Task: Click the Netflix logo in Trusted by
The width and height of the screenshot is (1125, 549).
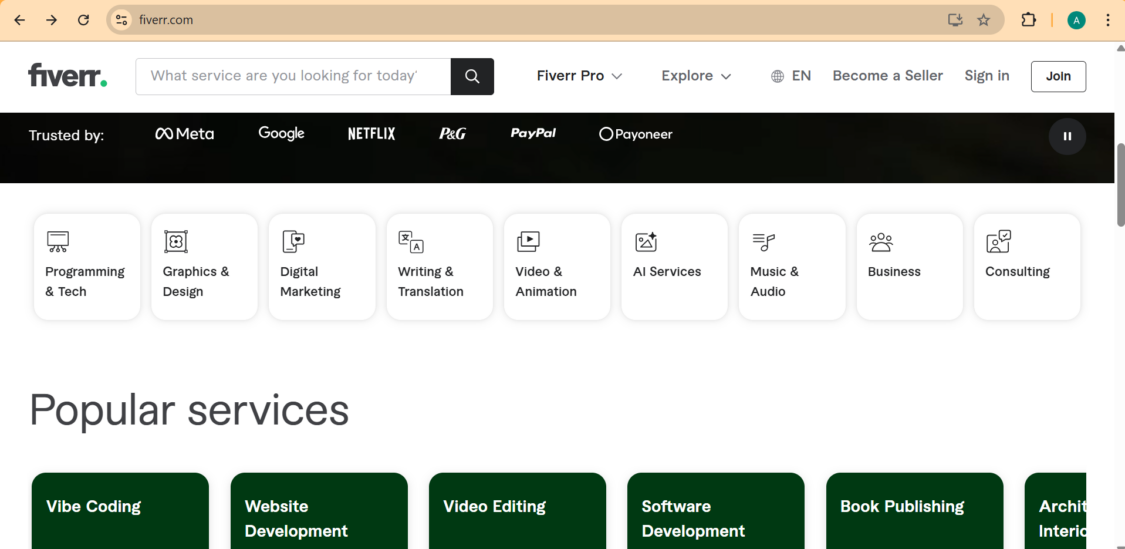Action: click(x=372, y=133)
